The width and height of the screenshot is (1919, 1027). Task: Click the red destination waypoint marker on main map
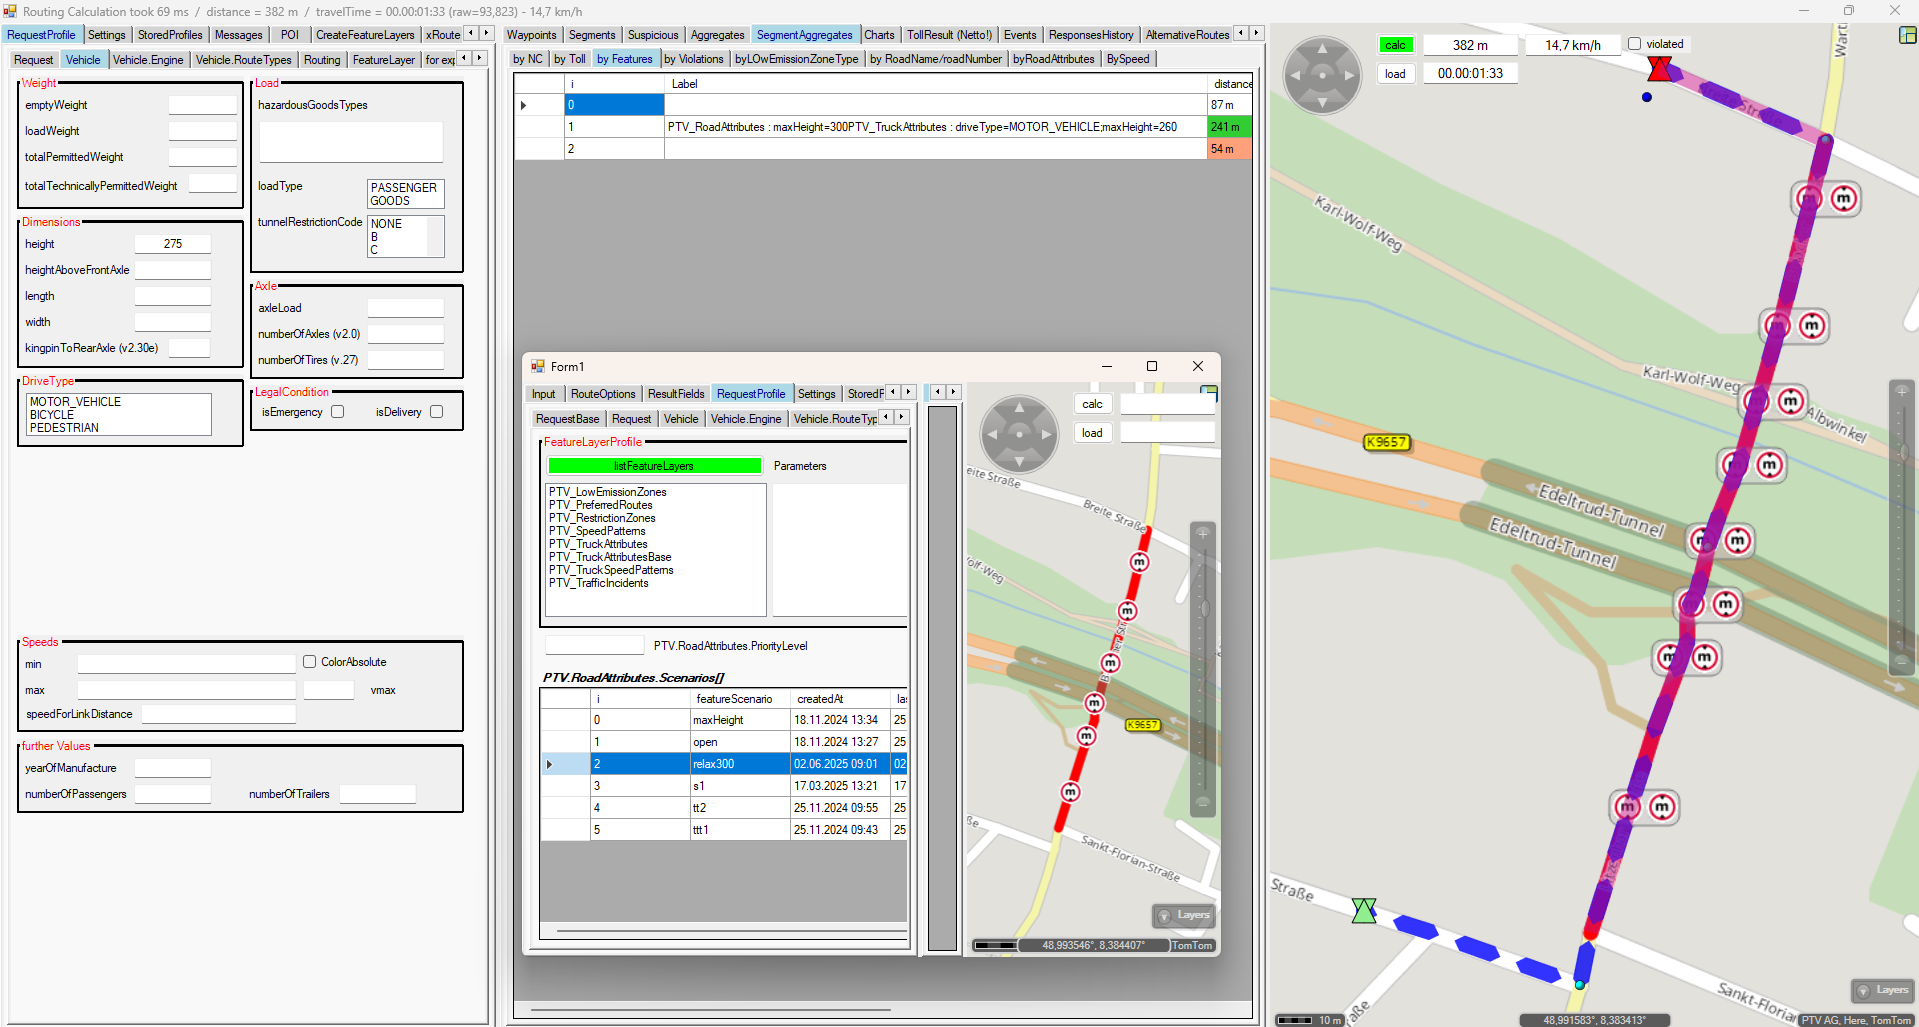[x=1659, y=69]
